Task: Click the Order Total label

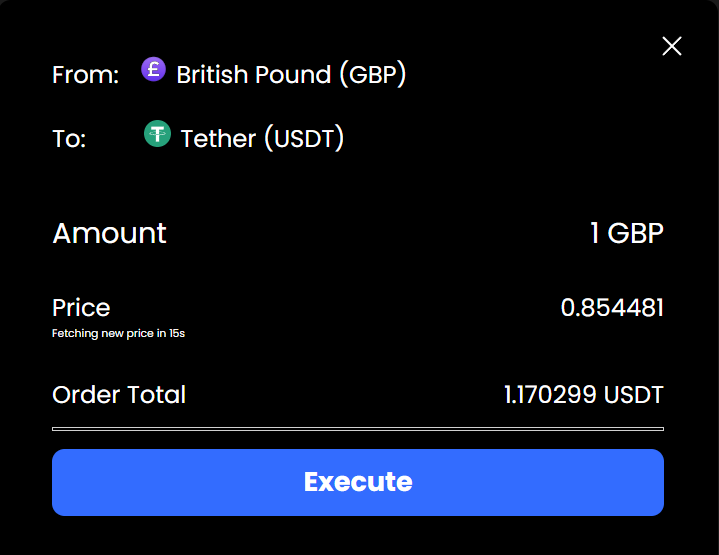Action: tap(119, 395)
